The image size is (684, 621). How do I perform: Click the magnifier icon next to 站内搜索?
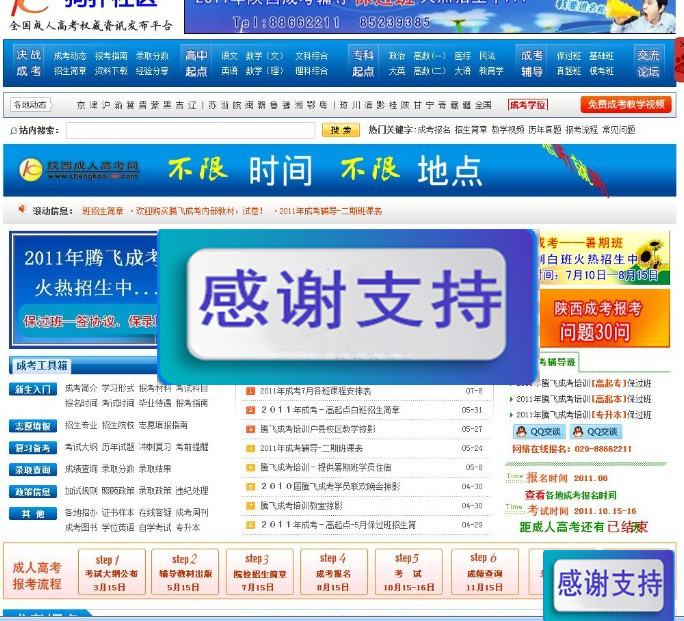pyautogui.click(x=14, y=130)
